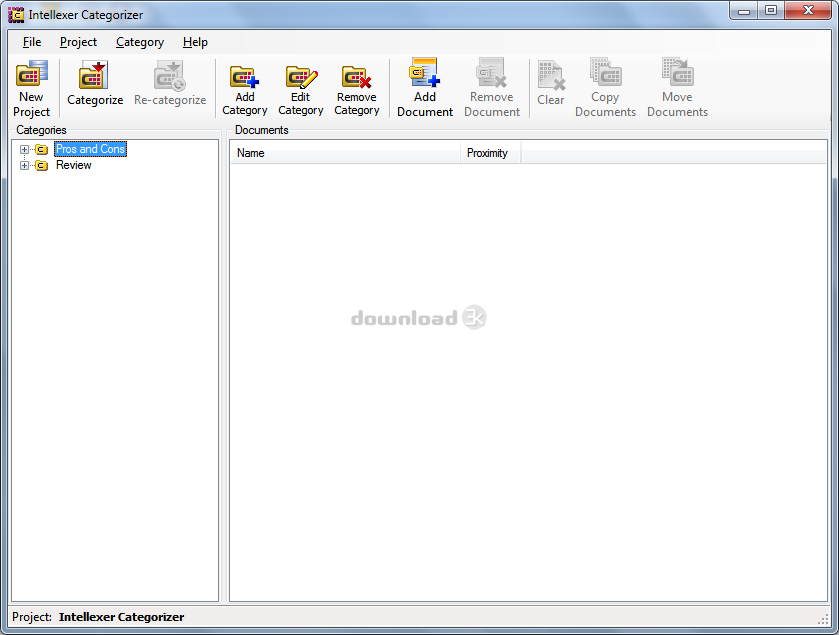Select the Review category

click(74, 165)
